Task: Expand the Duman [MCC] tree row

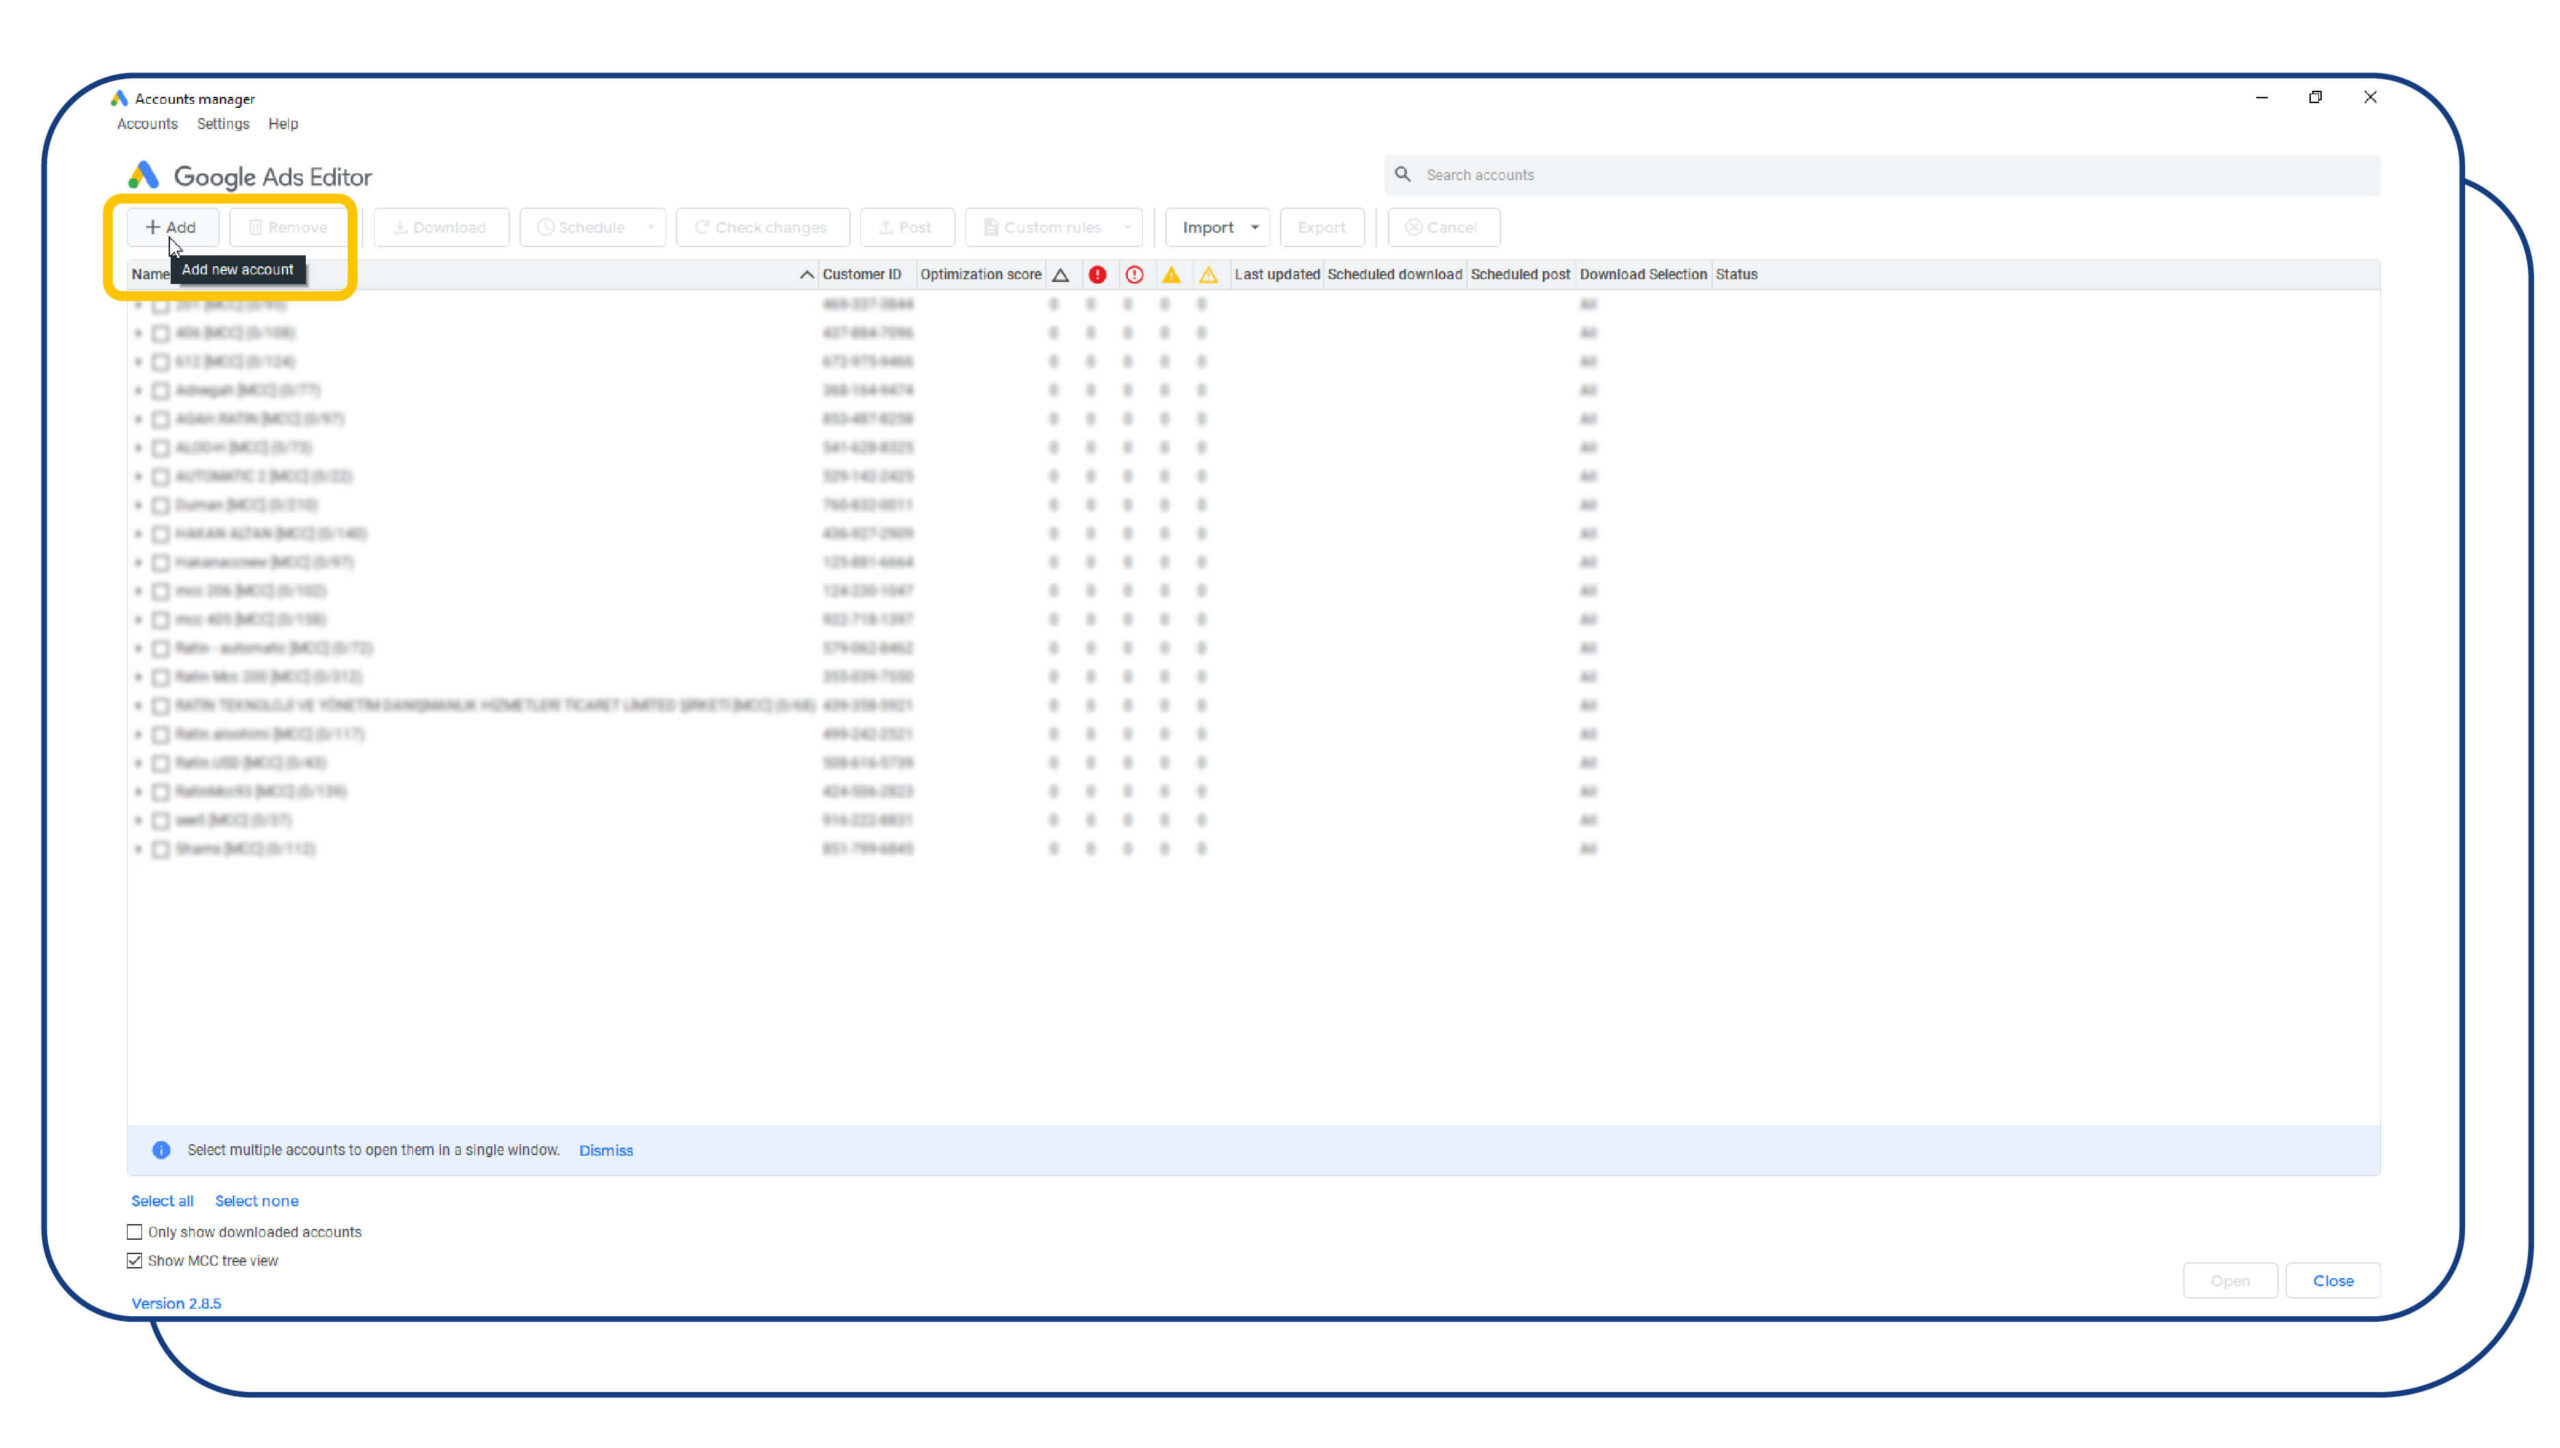Action: (x=139, y=505)
